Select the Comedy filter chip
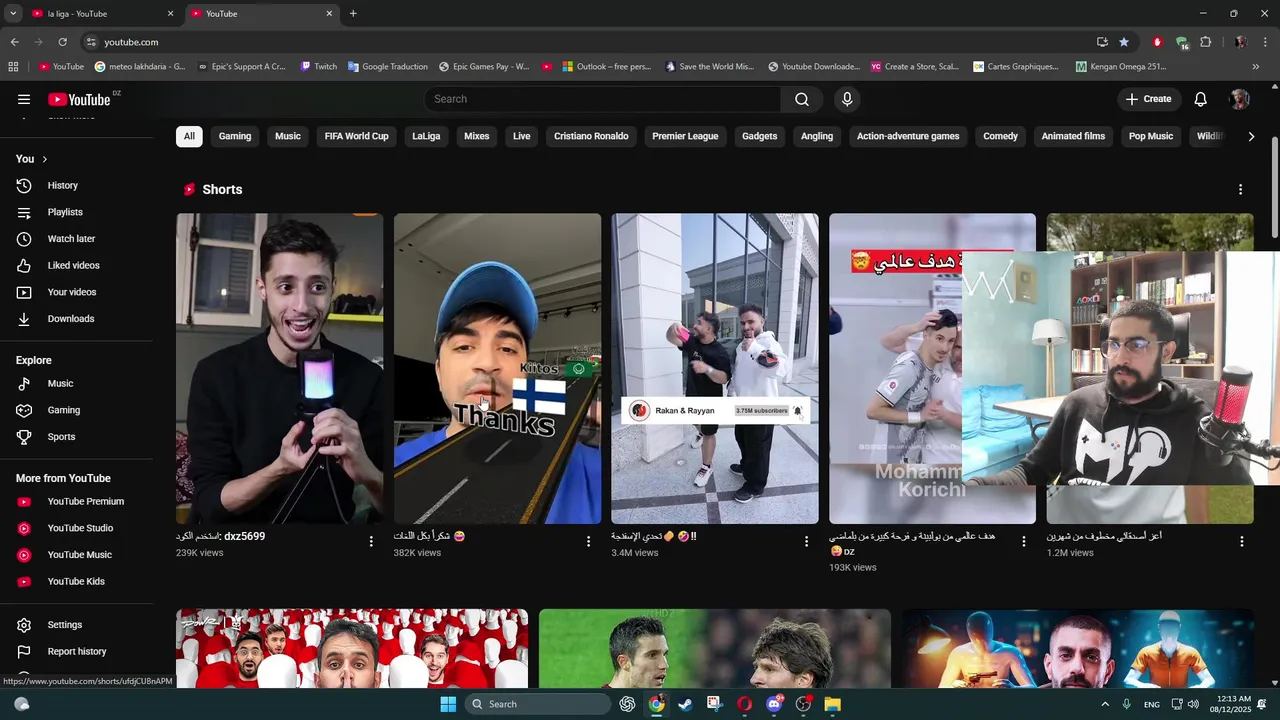 1000,136
